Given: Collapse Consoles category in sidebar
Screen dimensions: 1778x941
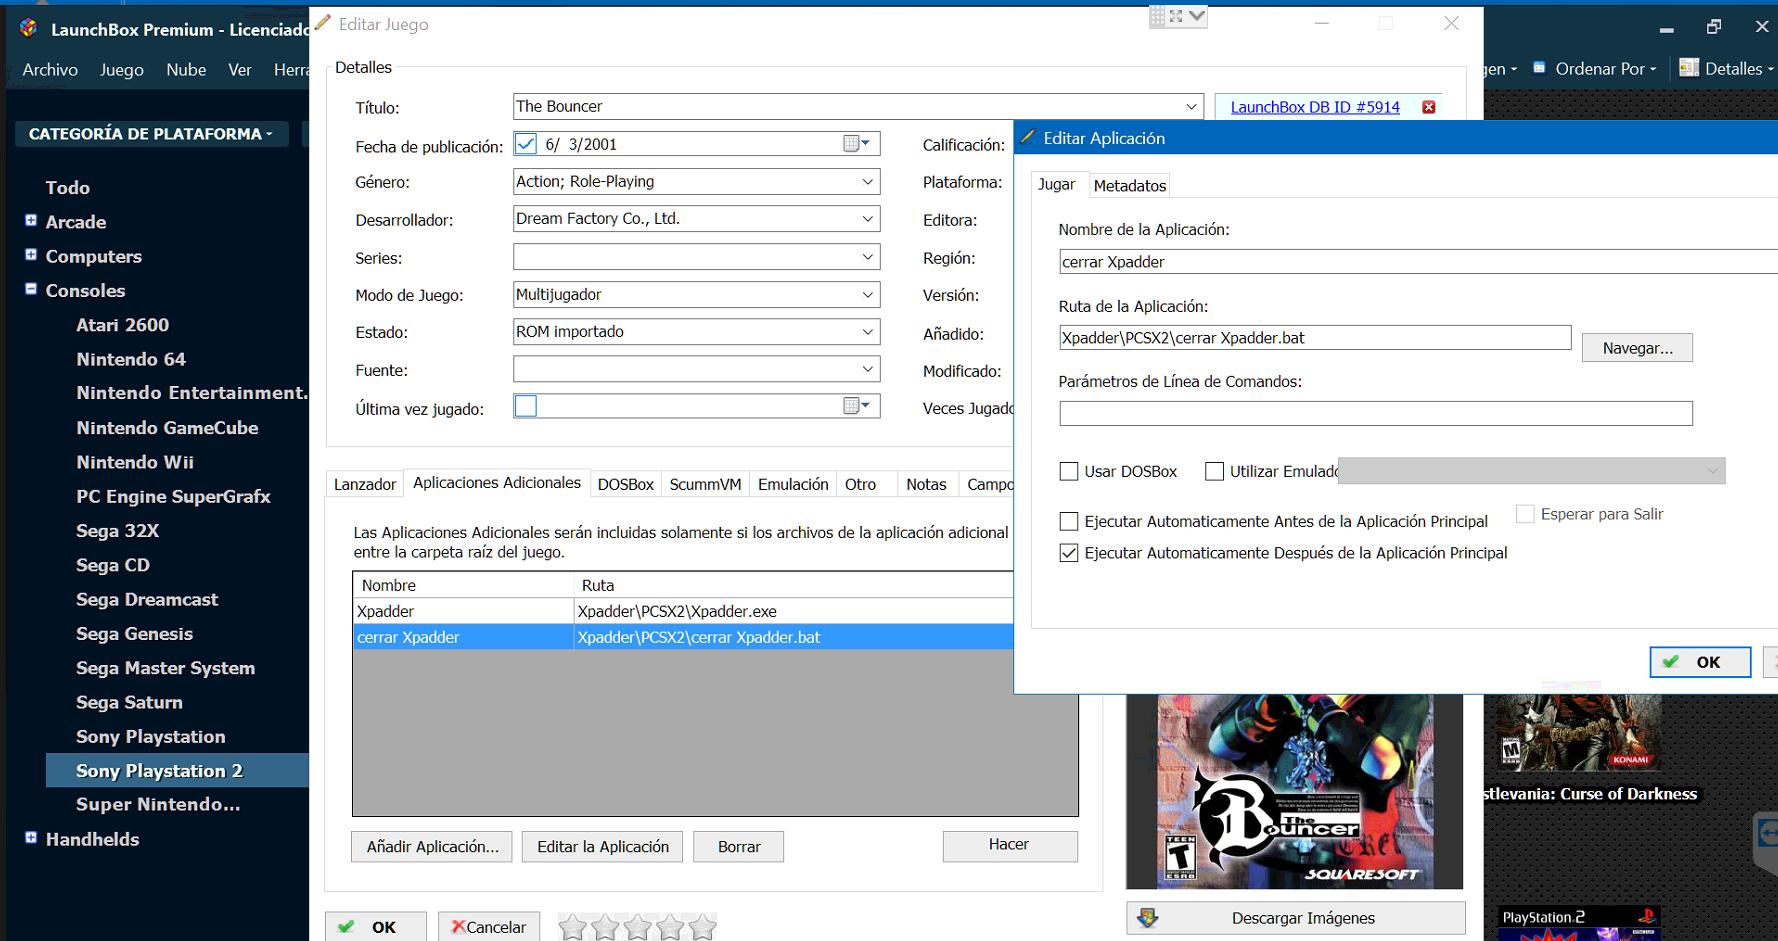Looking at the screenshot, I should [31, 289].
